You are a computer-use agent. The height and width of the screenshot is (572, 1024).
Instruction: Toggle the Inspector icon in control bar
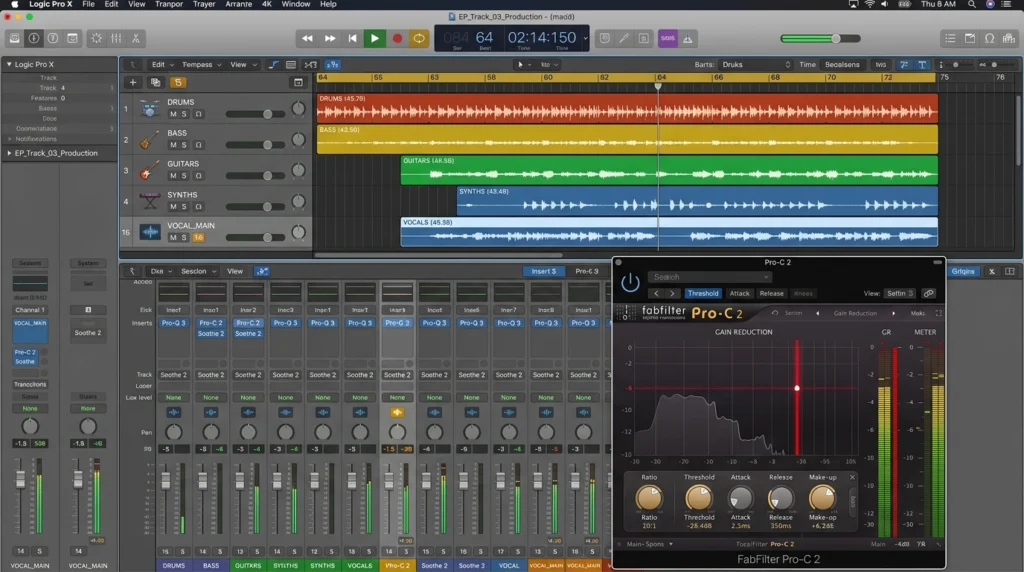pos(33,39)
